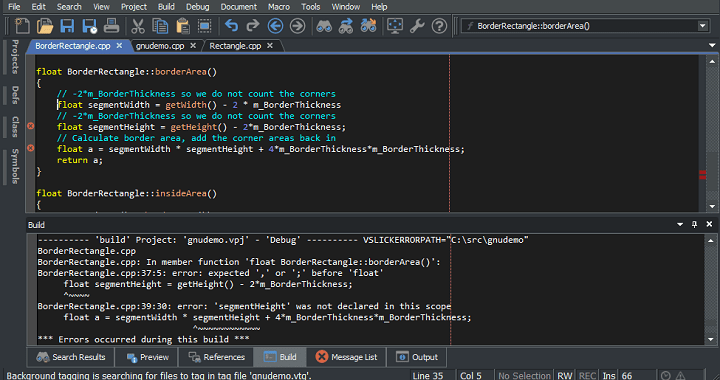The image size is (720, 380).
Task: Click the Paste clipboard icon
Action: click(183, 26)
